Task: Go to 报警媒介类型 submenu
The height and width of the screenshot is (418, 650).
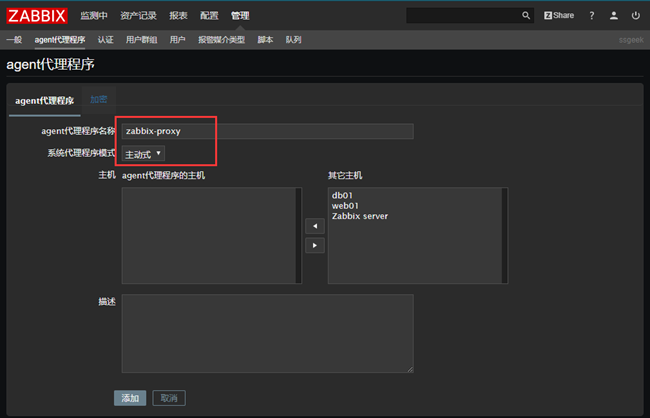Action: click(221, 40)
